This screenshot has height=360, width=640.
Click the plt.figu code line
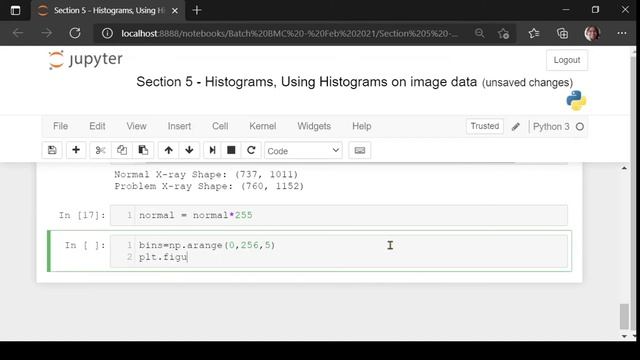coord(163,257)
